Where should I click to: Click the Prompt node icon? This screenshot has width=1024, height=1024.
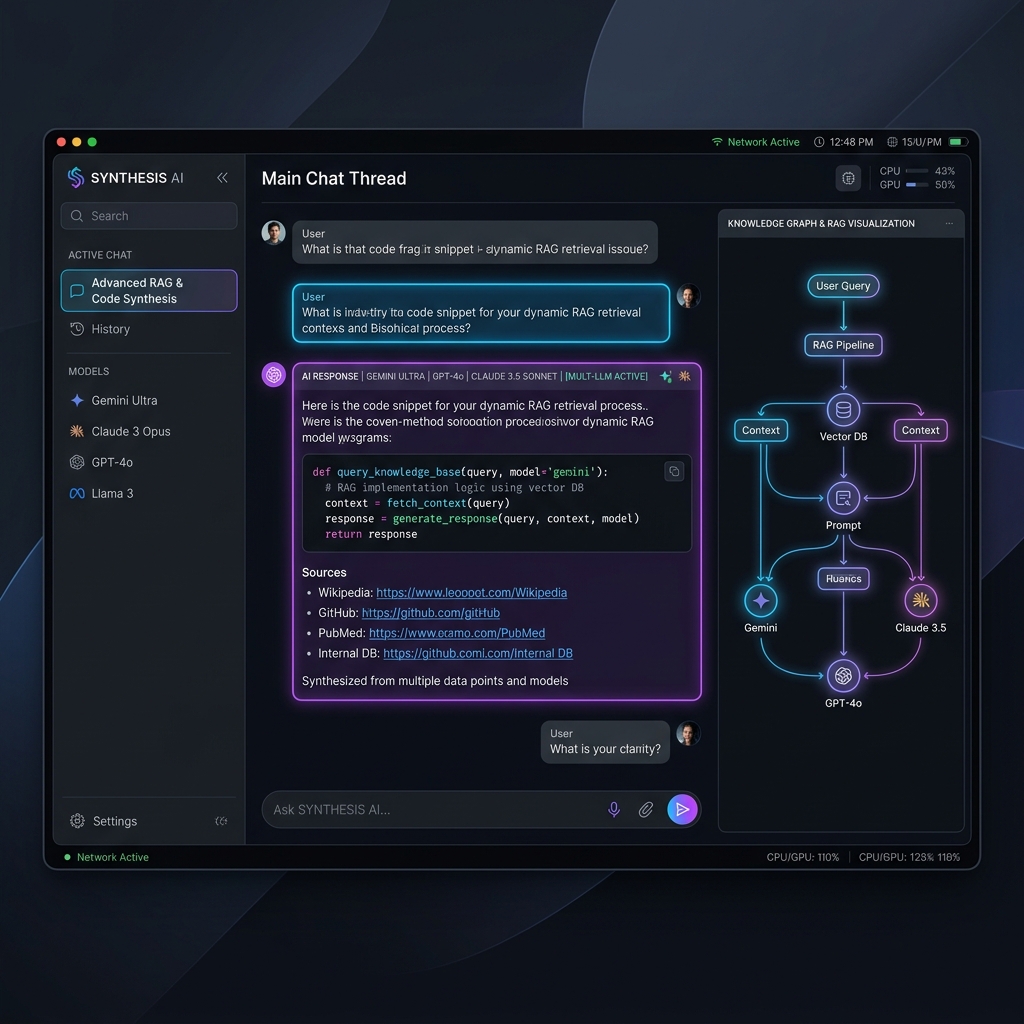(843, 498)
